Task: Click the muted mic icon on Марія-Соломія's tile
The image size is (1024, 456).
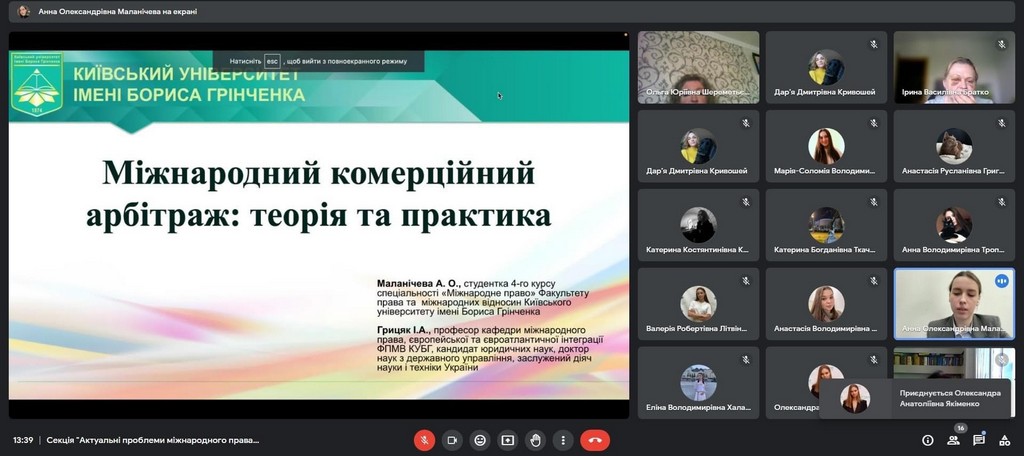Action: (873, 123)
